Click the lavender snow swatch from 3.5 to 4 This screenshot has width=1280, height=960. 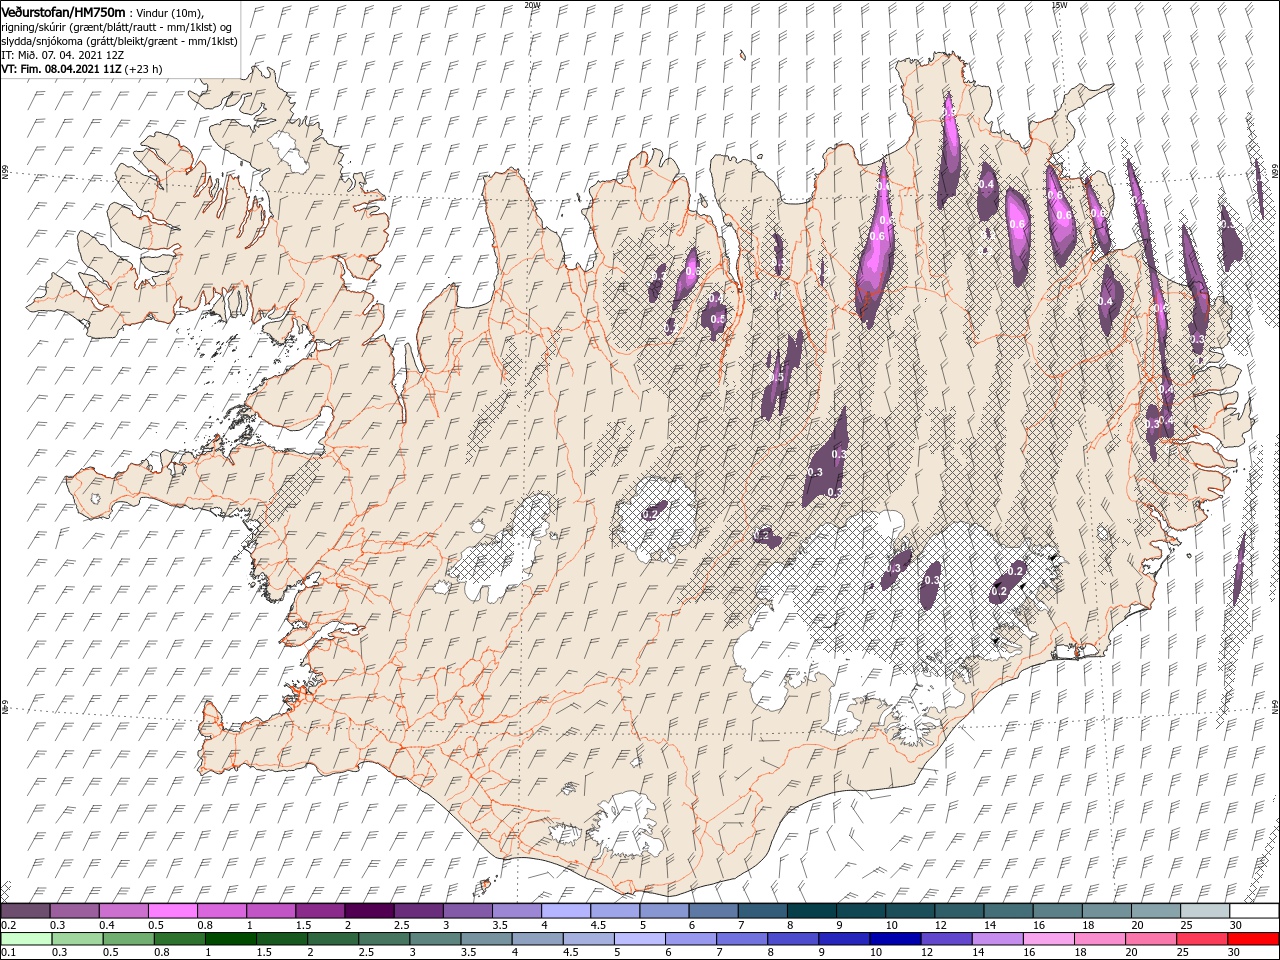(515, 911)
